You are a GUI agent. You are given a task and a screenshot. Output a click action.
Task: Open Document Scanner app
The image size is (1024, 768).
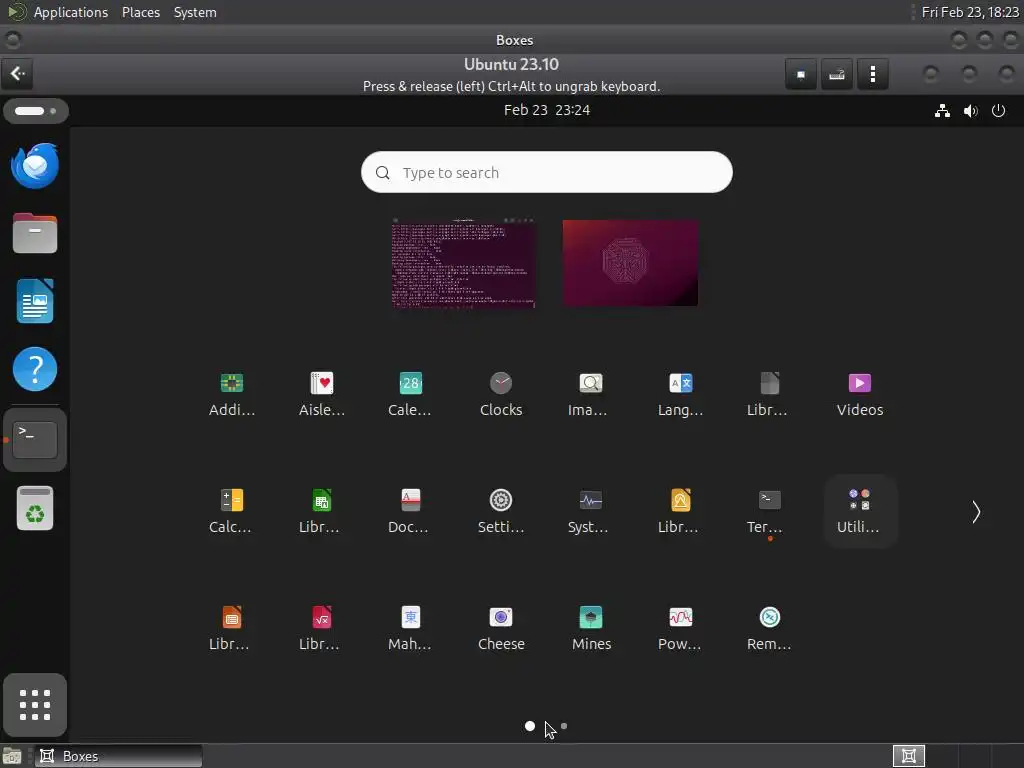click(411, 511)
